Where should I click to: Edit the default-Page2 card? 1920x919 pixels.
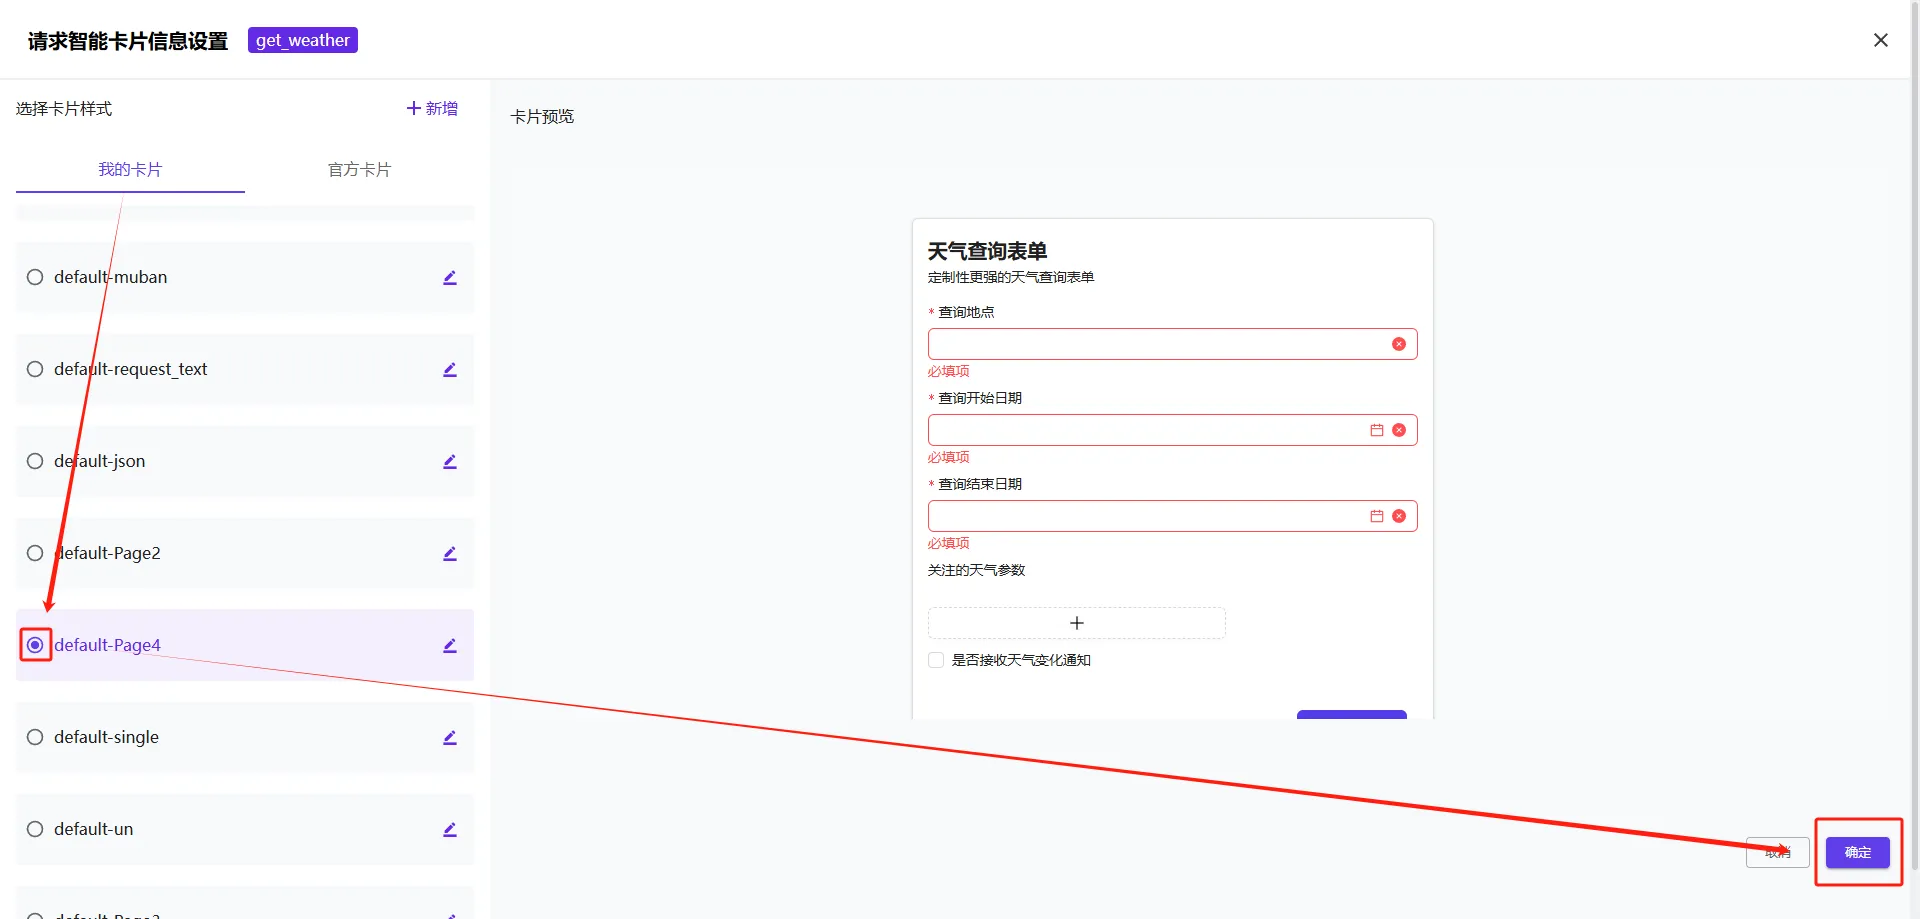[x=450, y=554]
